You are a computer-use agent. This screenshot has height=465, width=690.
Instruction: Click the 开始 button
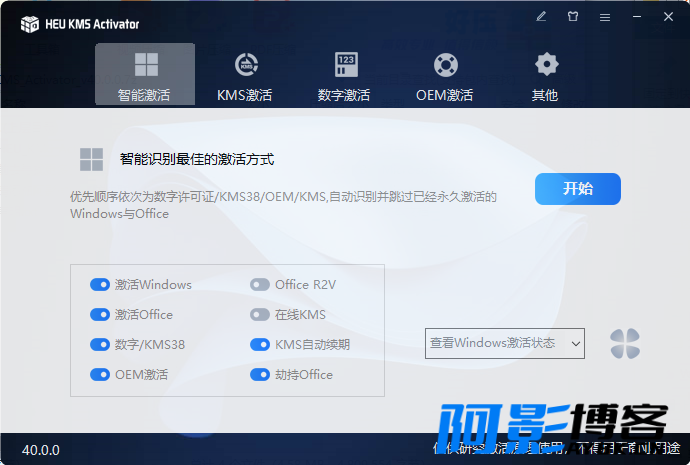578,189
